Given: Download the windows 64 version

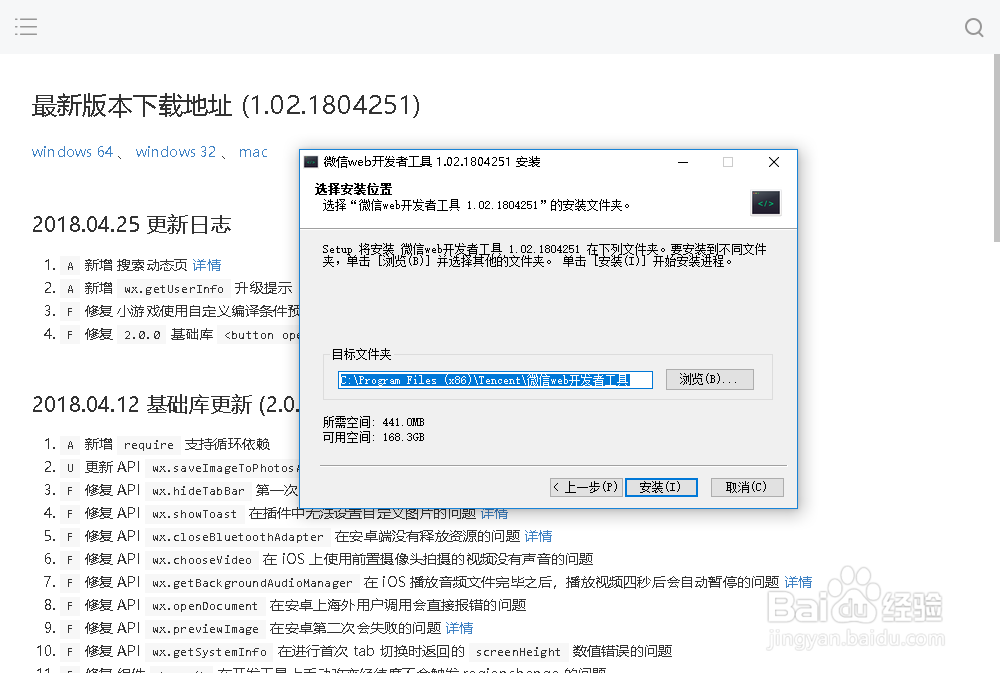Looking at the screenshot, I should pyautogui.click(x=71, y=151).
